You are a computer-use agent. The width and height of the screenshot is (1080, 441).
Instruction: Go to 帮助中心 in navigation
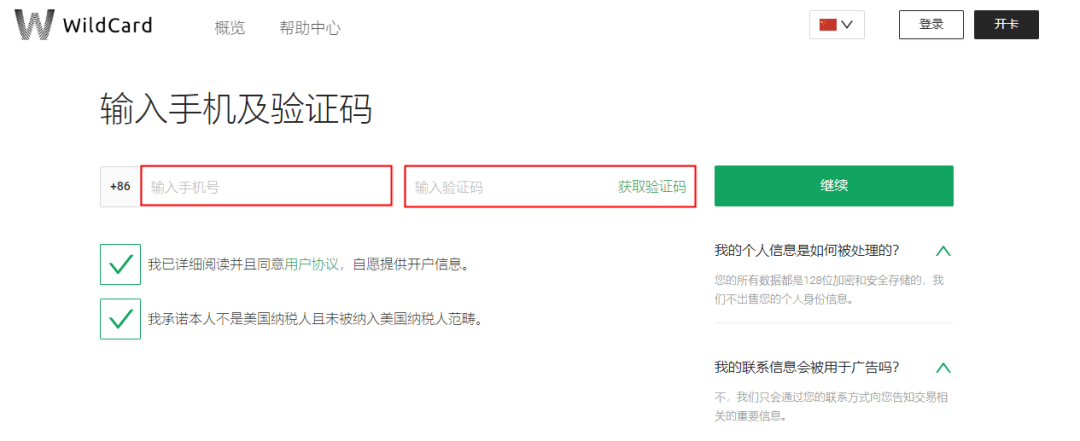tap(310, 28)
